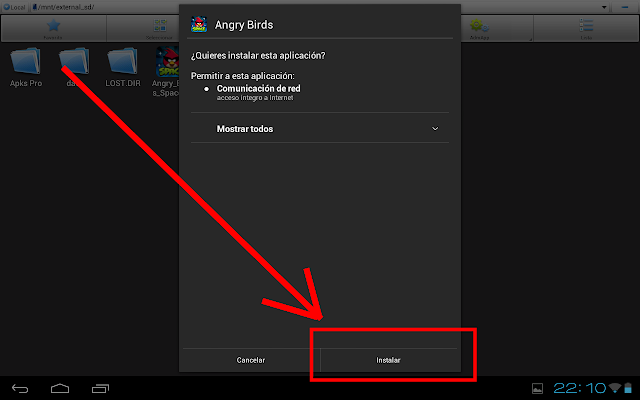Click the Local location button
640x400 pixels.
[x=15, y=7]
